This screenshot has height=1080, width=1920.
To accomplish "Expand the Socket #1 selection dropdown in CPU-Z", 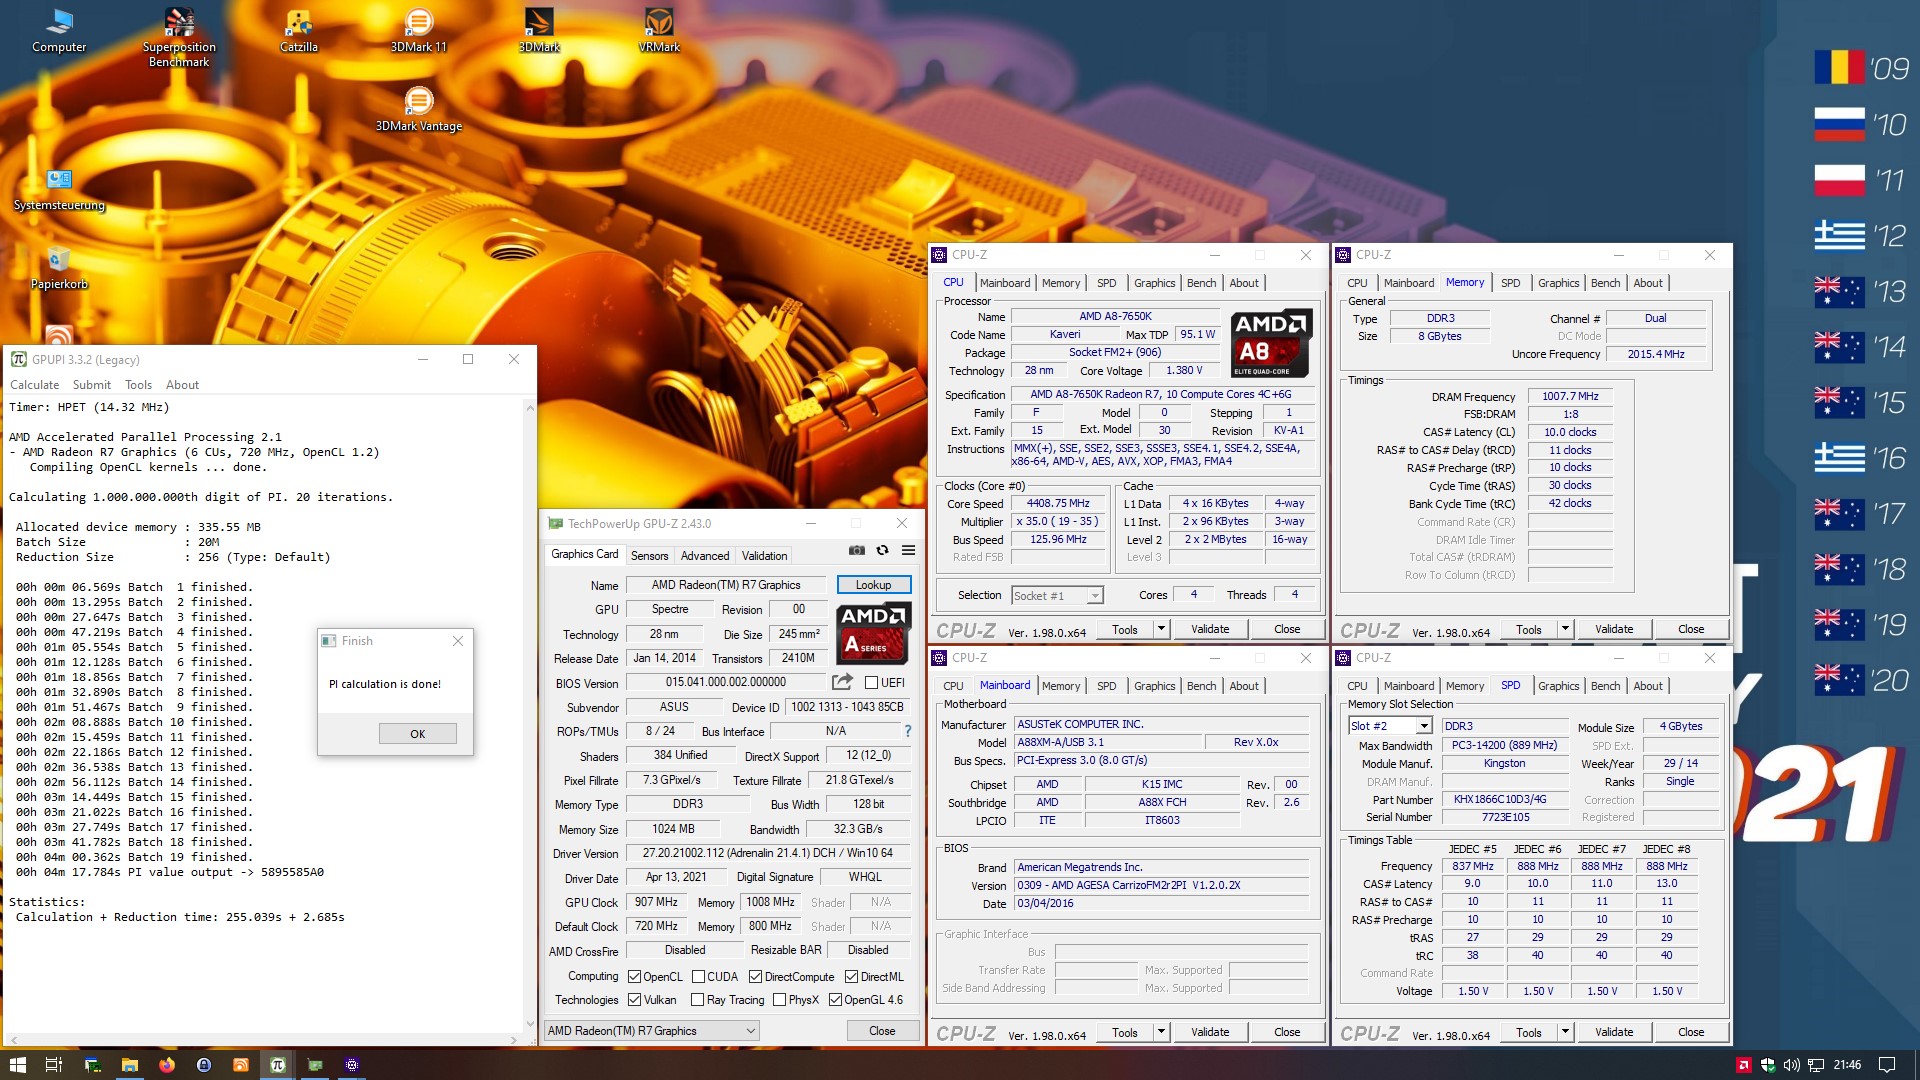I will click(1095, 596).
